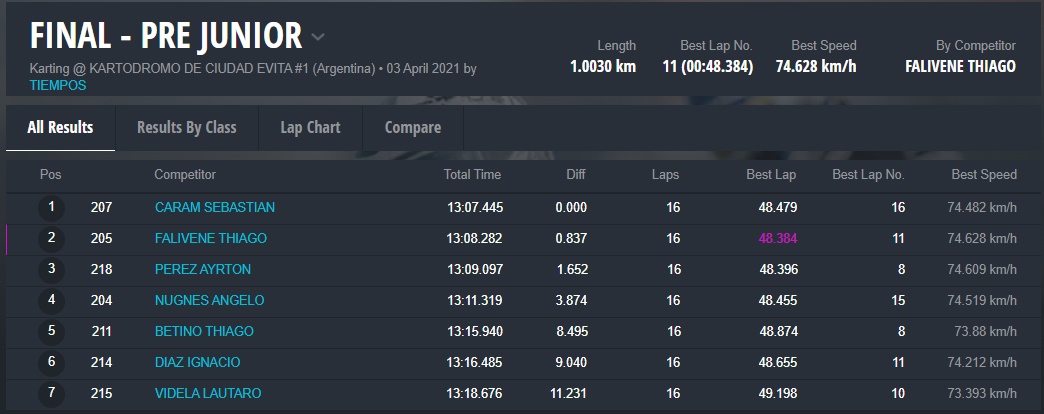Click the Best Speed column header
The image size is (1044, 414).
[x=984, y=174]
